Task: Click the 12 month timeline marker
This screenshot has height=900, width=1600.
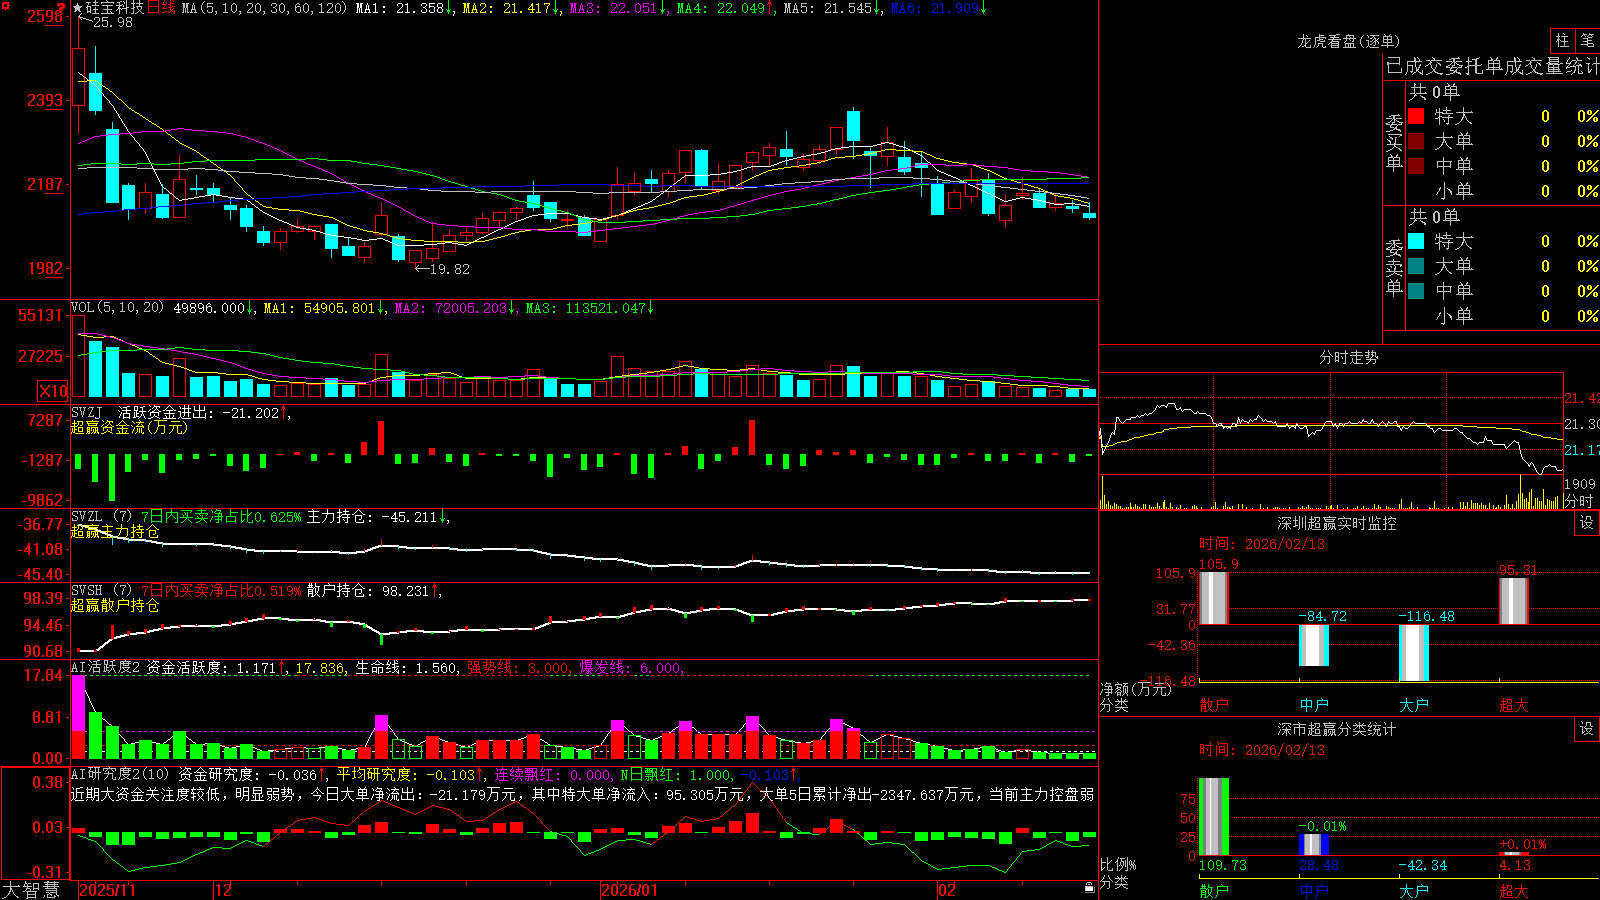Action: point(223,890)
